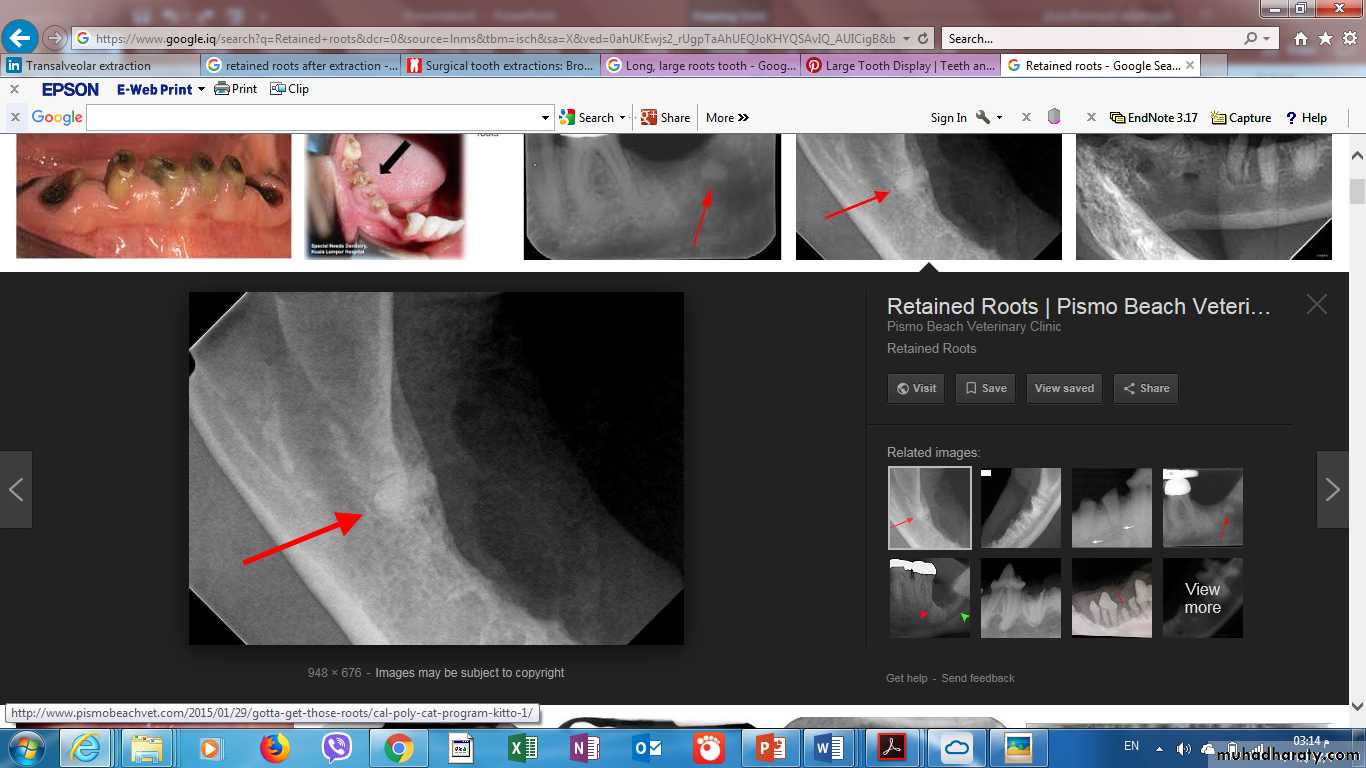Go to the next image with the right arrow
Image resolution: width=1366 pixels, height=768 pixels.
point(1332,489)
